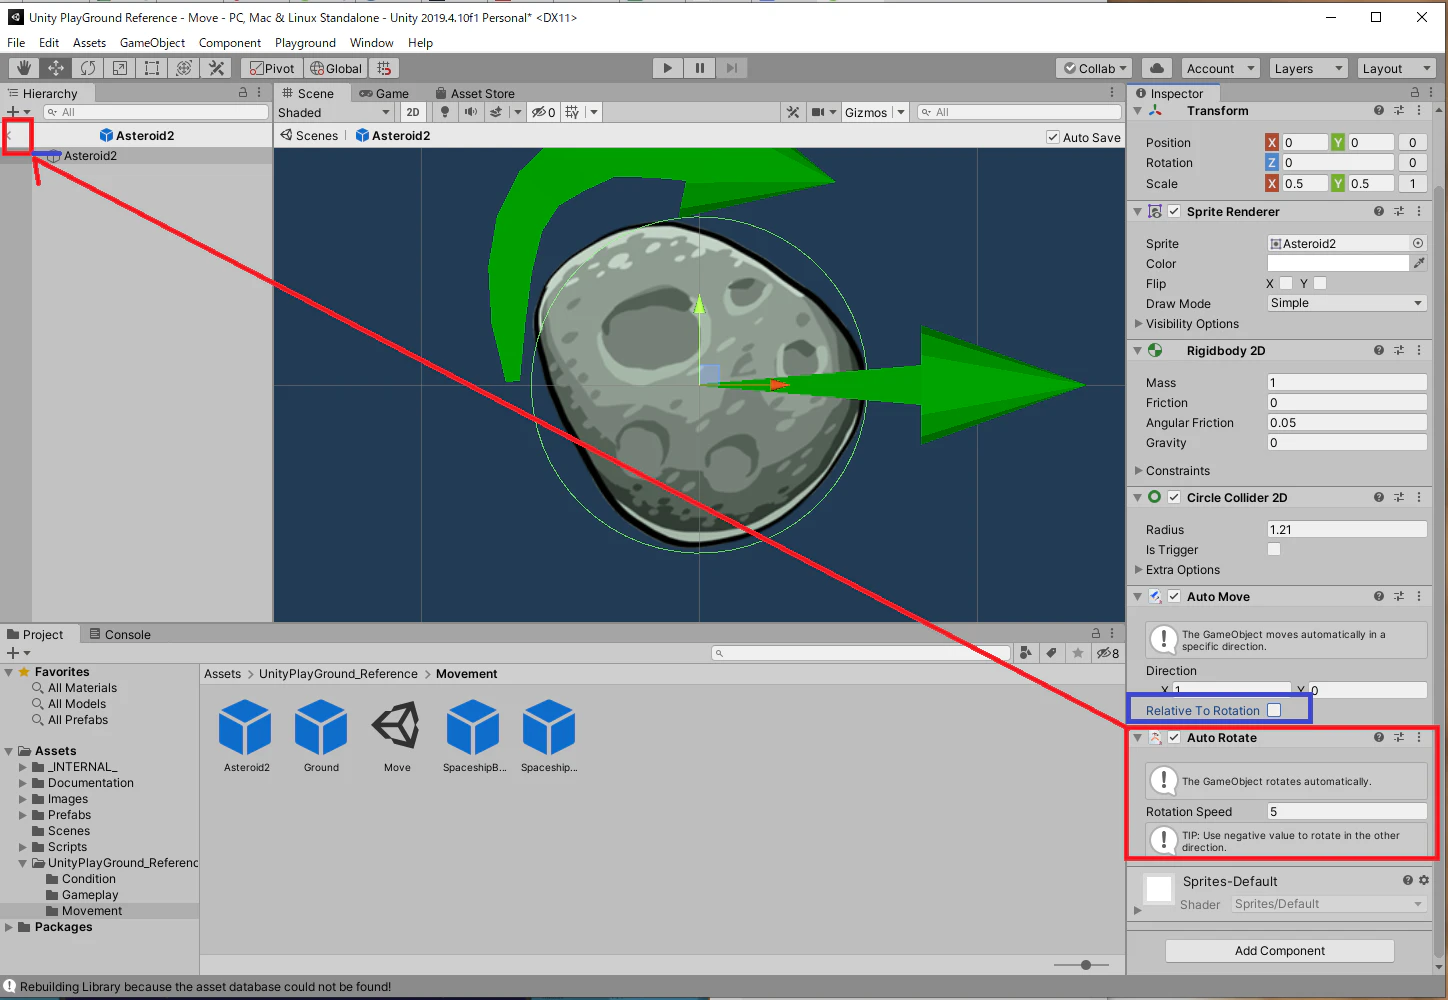Enable Relative To Rotation checkbox
1448x1000 pixels.
1274,710
